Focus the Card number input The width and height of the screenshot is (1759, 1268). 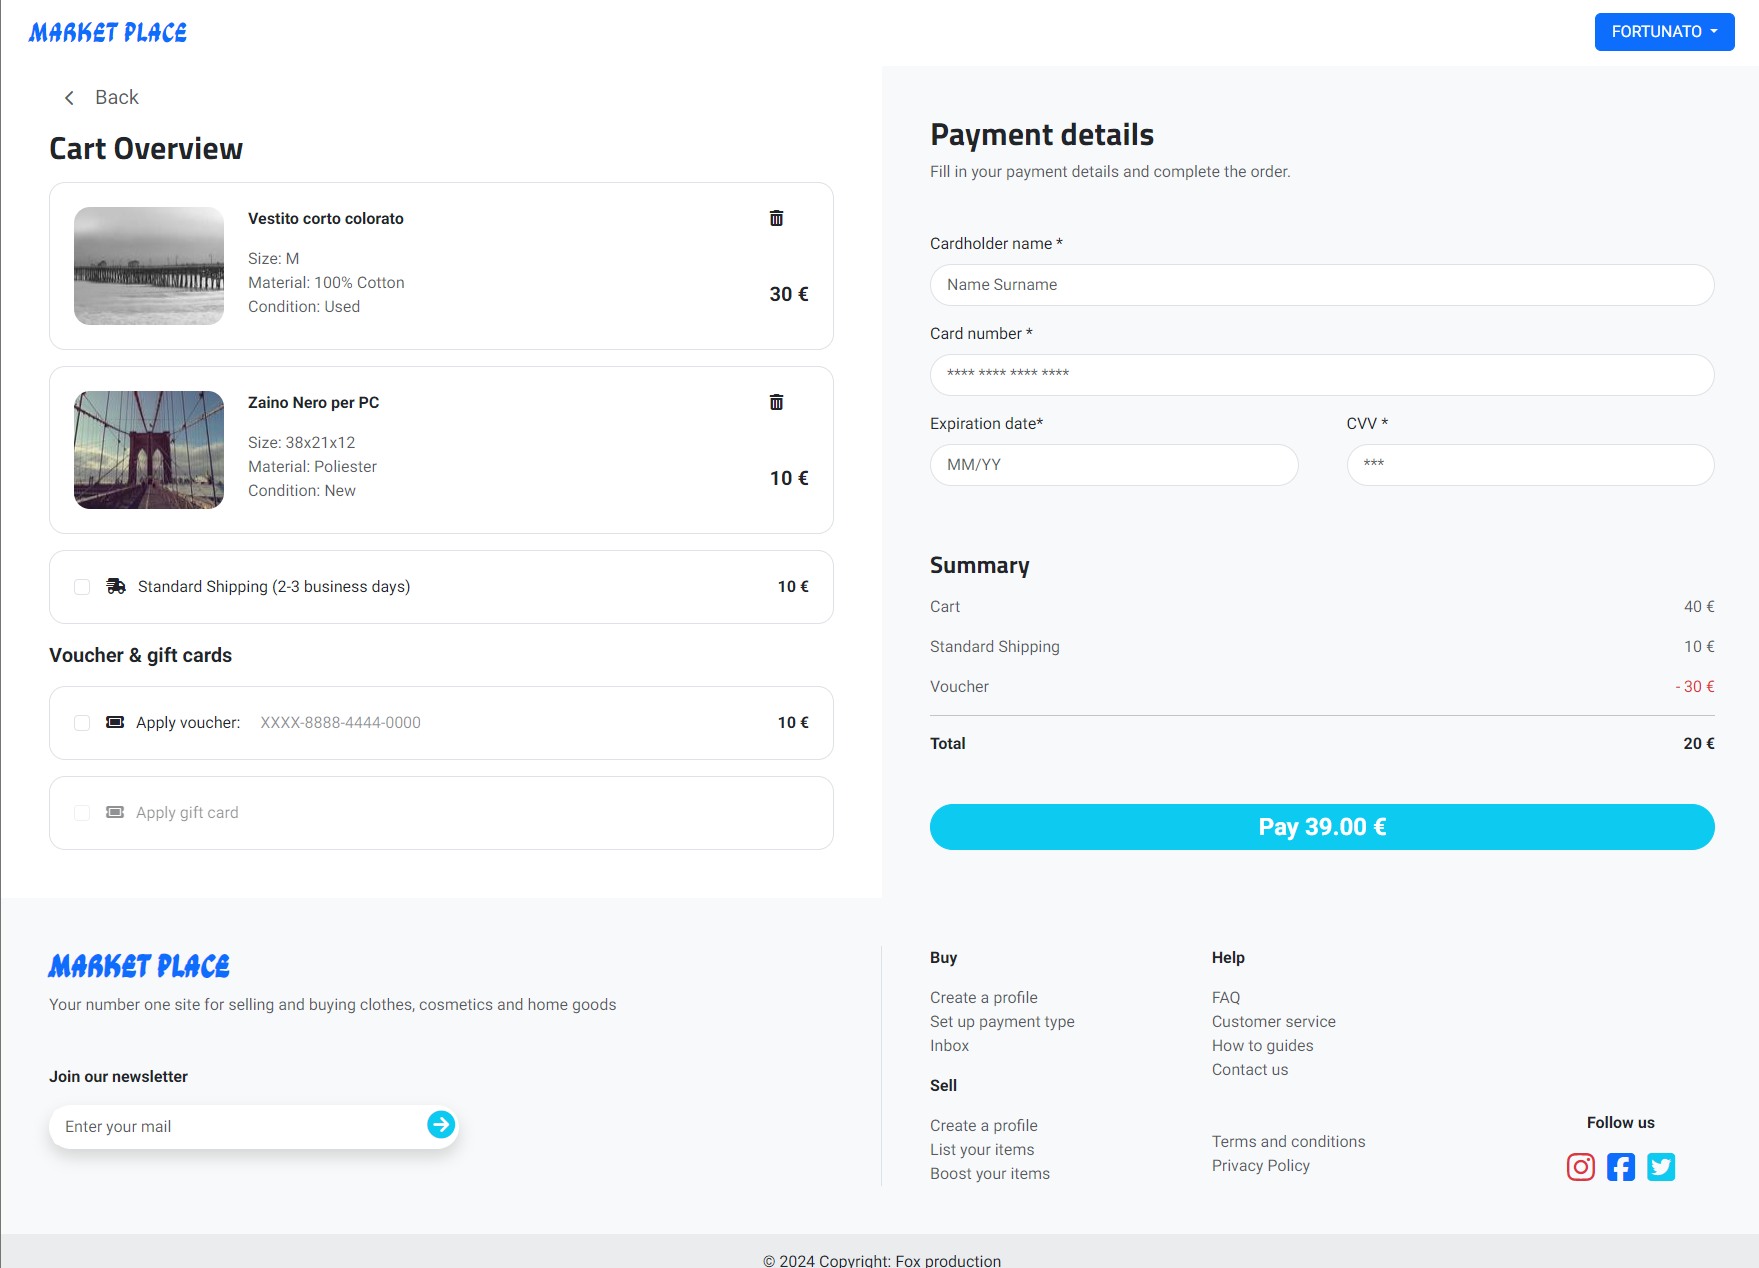tap(1321, 375)
